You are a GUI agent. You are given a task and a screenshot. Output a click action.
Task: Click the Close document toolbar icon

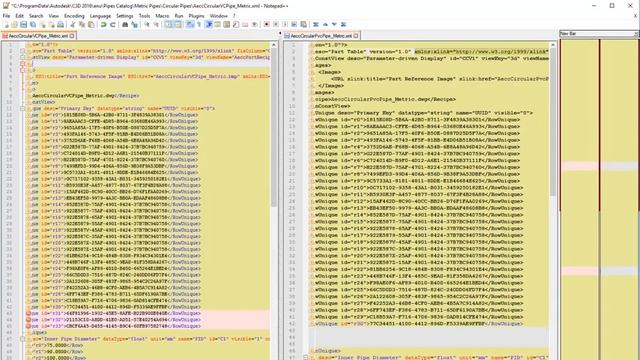click(42, 24)
